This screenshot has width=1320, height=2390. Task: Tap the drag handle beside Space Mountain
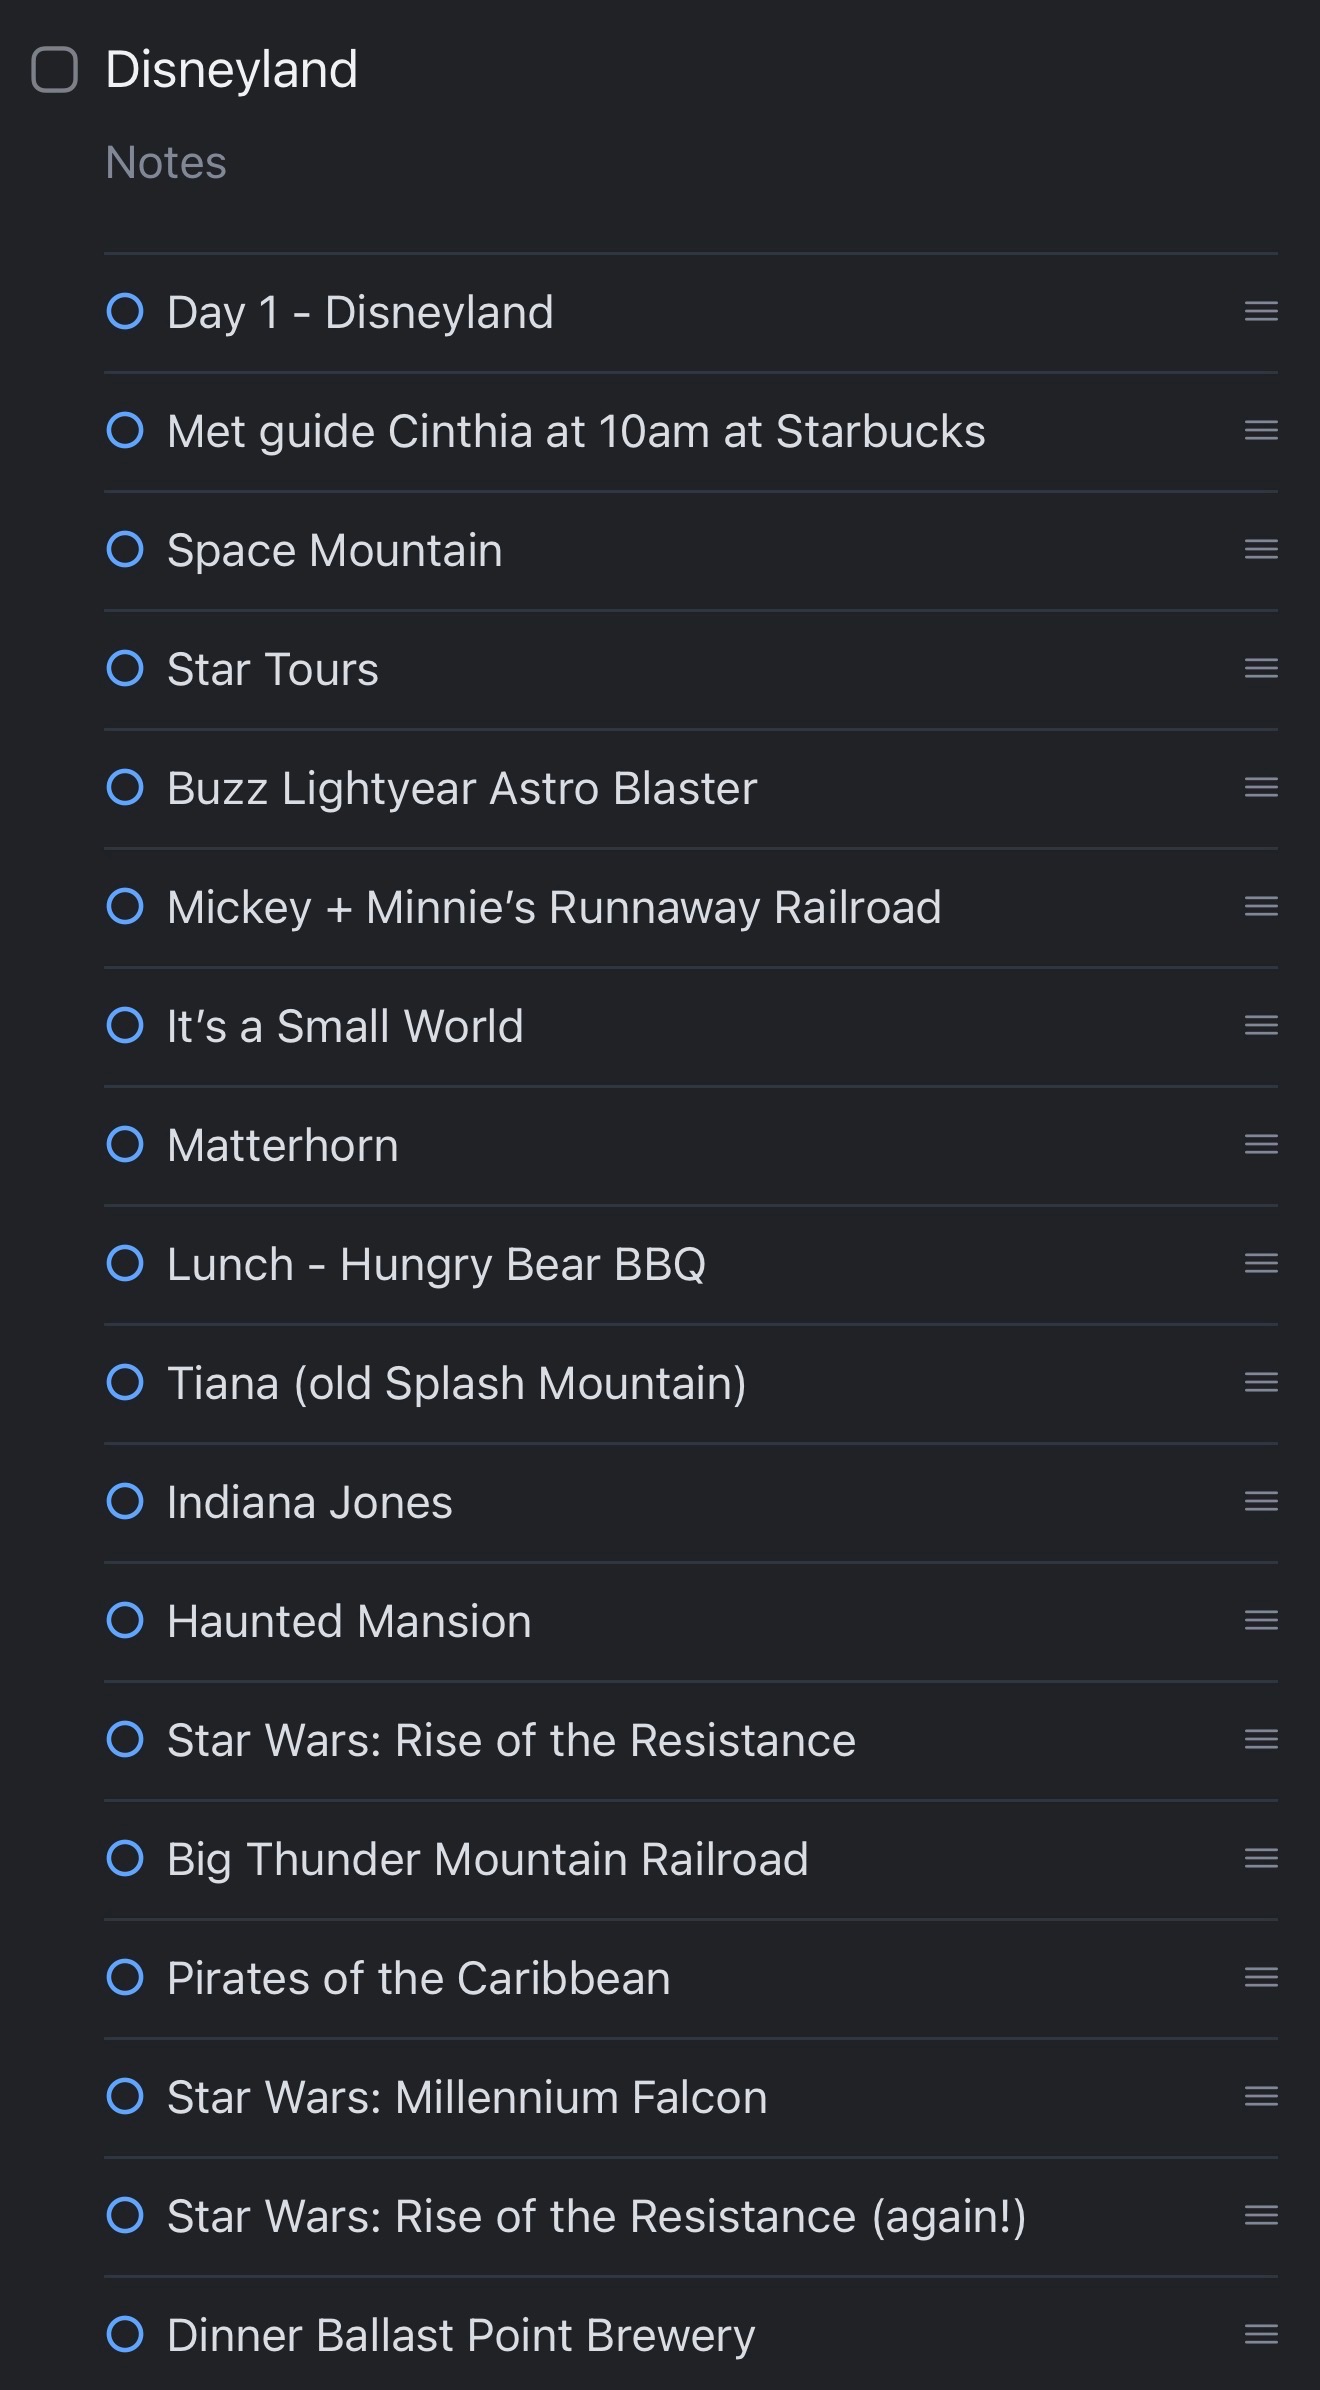(x=1261, y=549)
